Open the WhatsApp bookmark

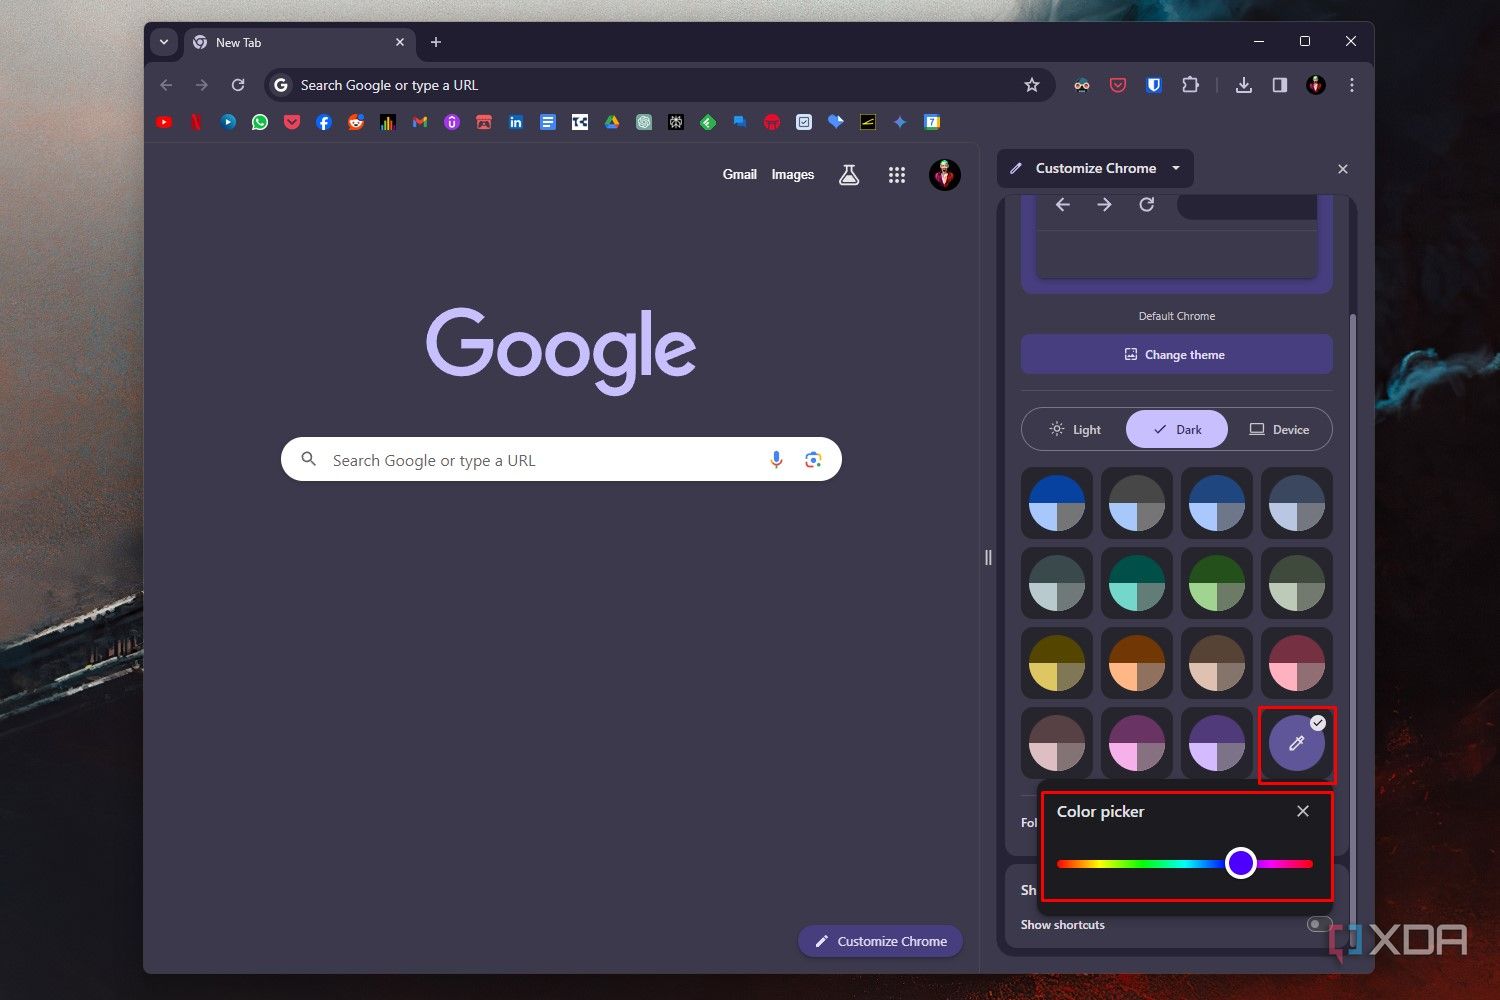pyautogui.click(x=260, y=121)
